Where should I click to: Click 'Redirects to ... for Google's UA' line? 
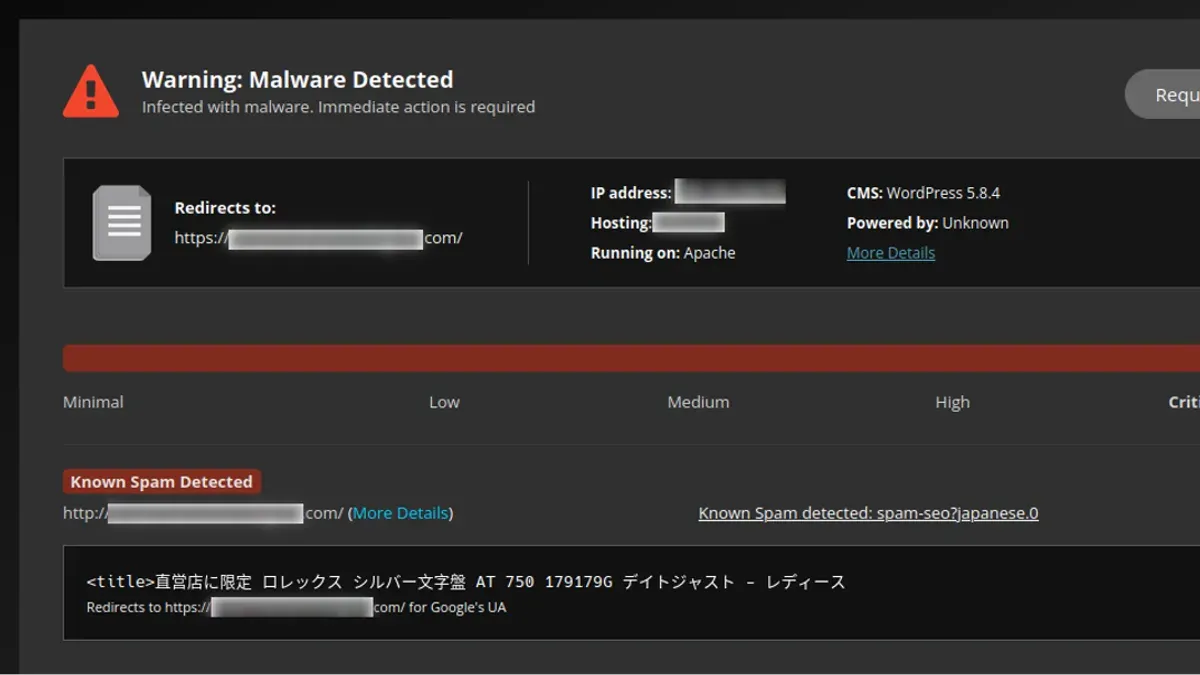[296, 607]
